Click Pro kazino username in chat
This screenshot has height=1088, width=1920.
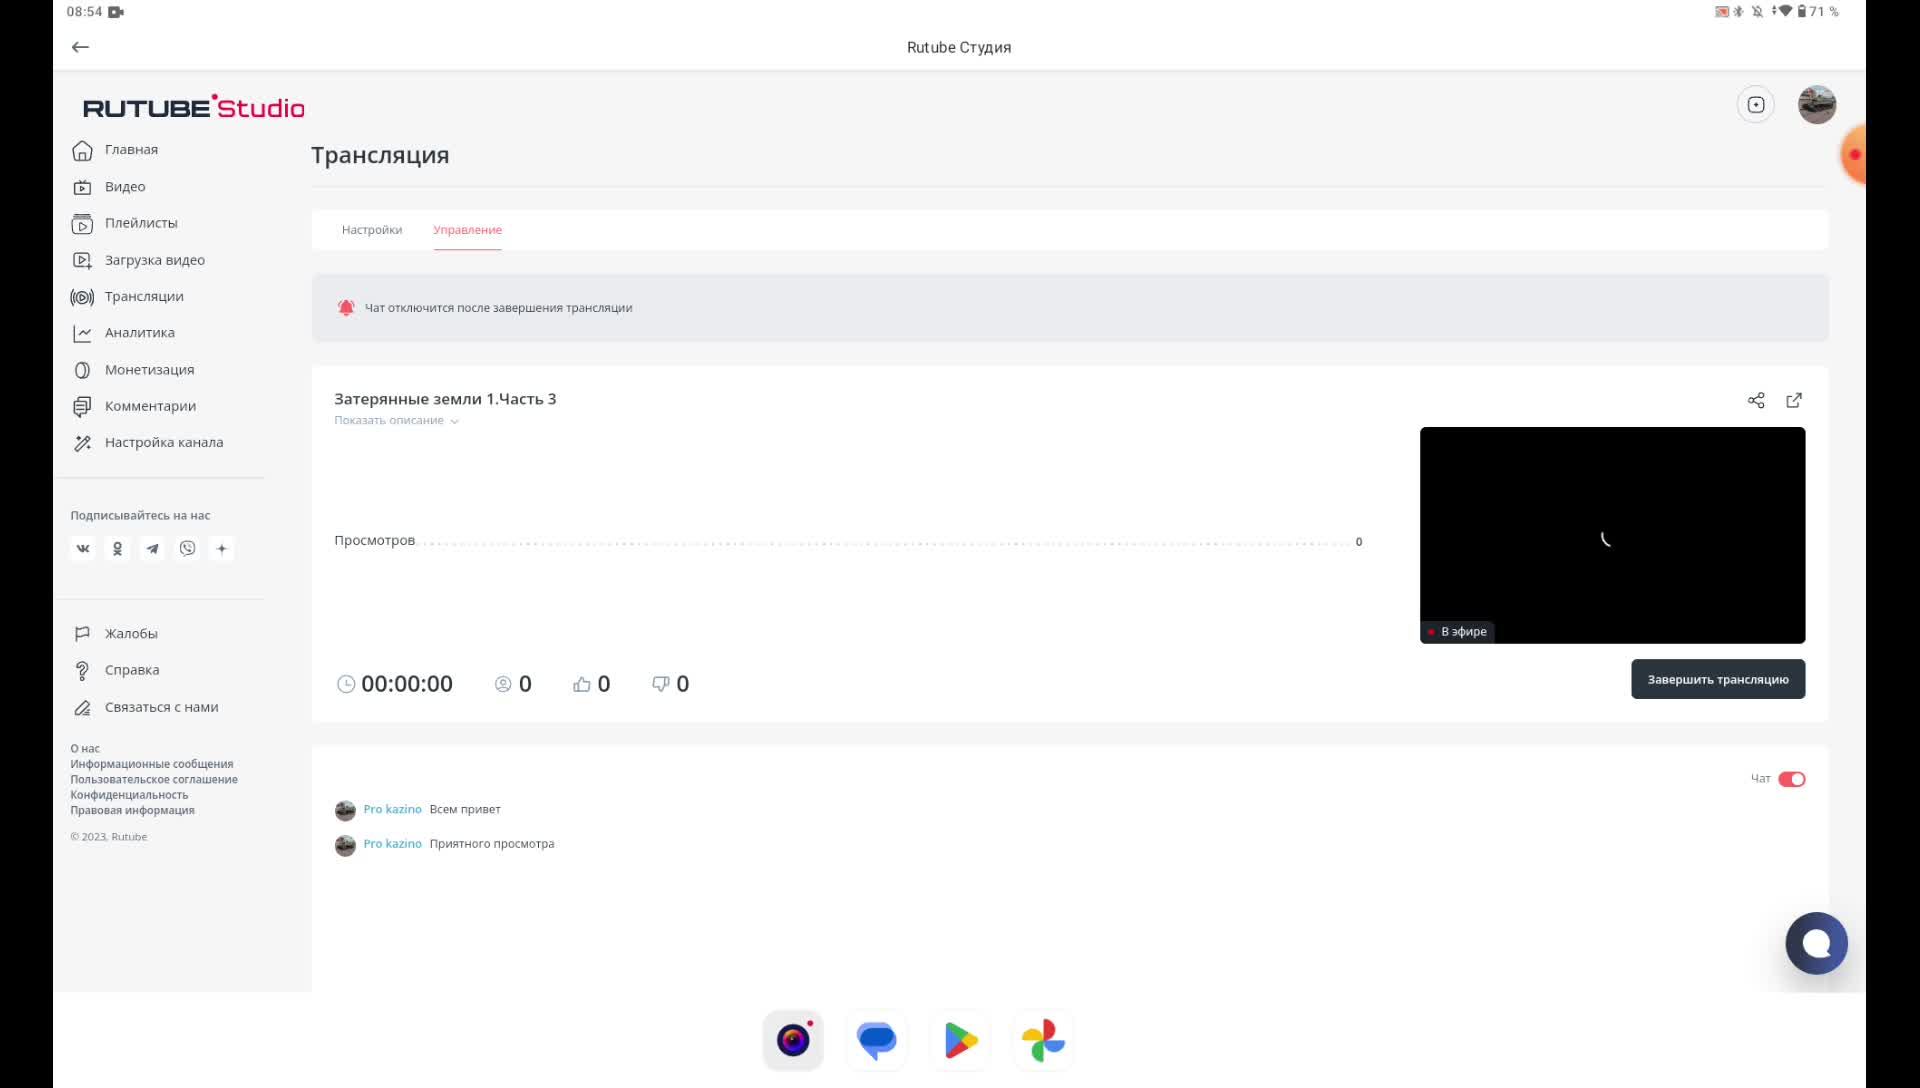pyautogui.click(x=392, y=809)
